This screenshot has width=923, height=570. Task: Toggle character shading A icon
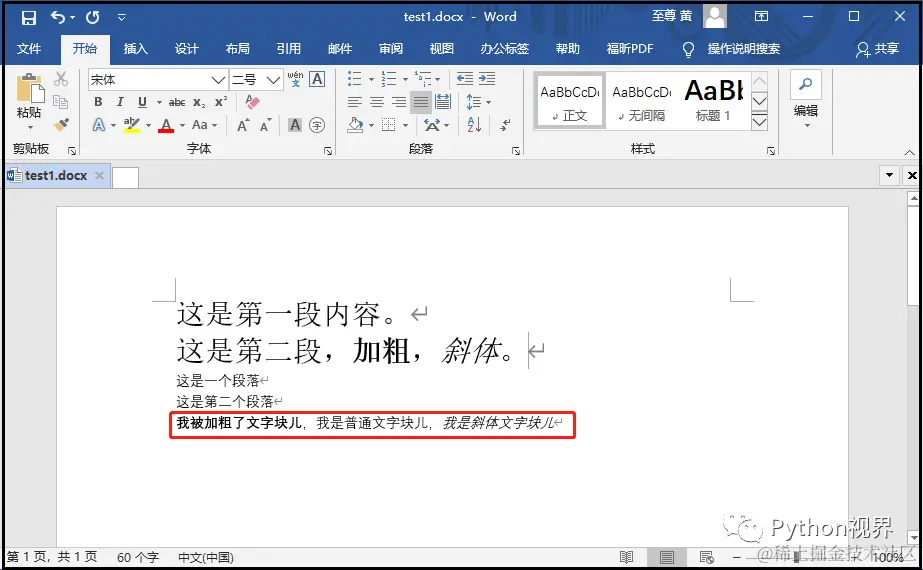(295, 125)
